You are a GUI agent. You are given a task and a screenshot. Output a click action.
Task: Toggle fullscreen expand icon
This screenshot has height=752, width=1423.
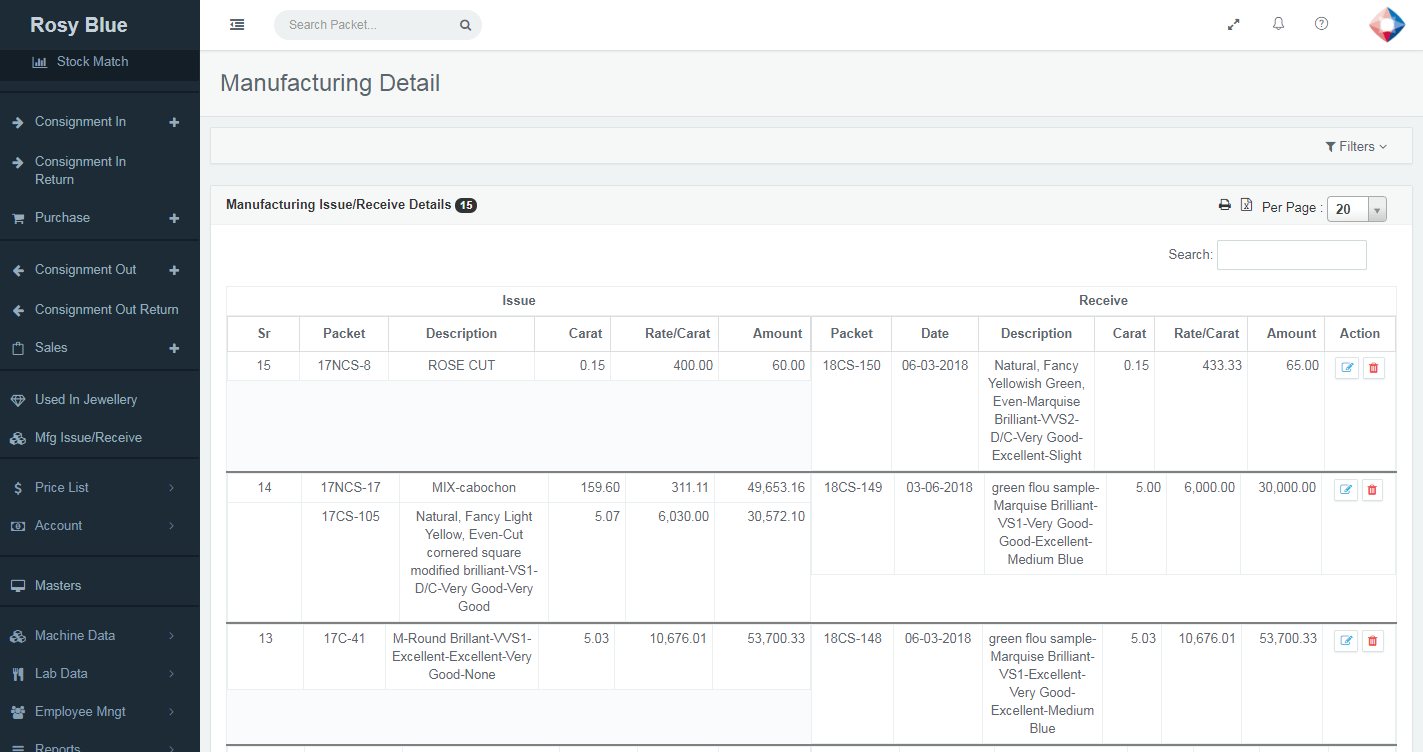click(x=1234, y=25)
